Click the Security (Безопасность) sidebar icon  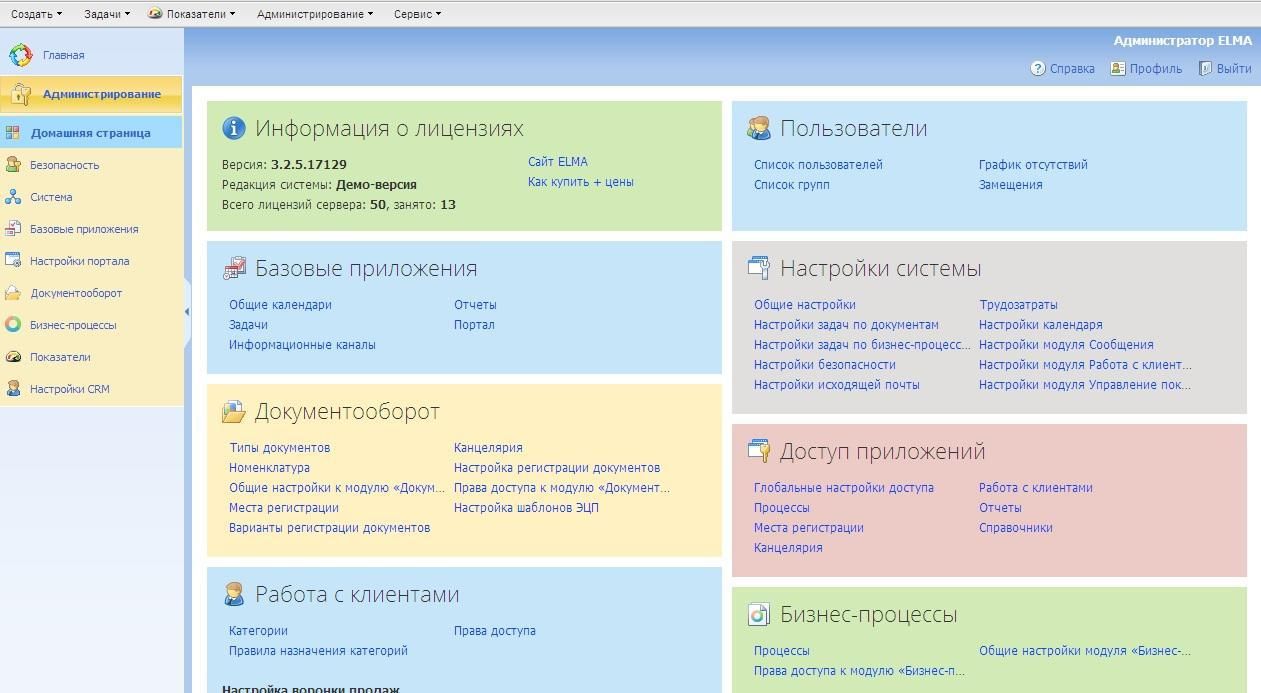(13, 165)
